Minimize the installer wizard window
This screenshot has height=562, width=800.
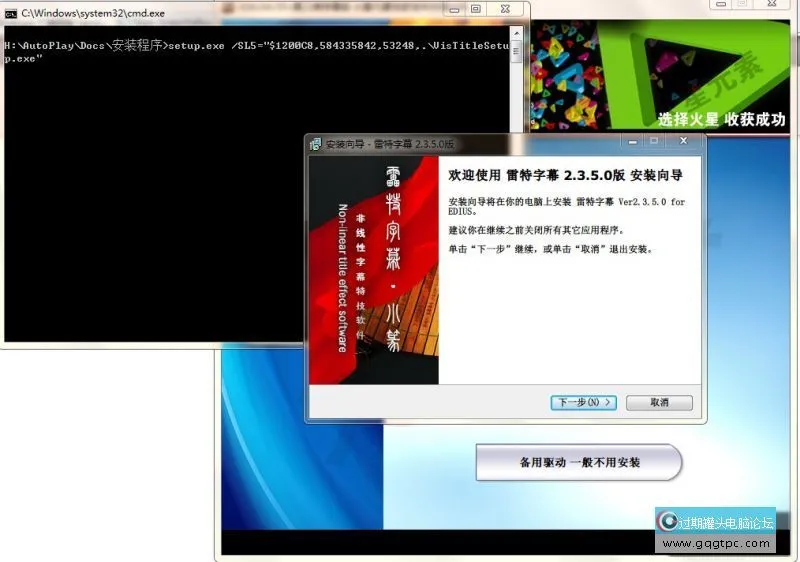pyautogui.click(x=633, y=141)
